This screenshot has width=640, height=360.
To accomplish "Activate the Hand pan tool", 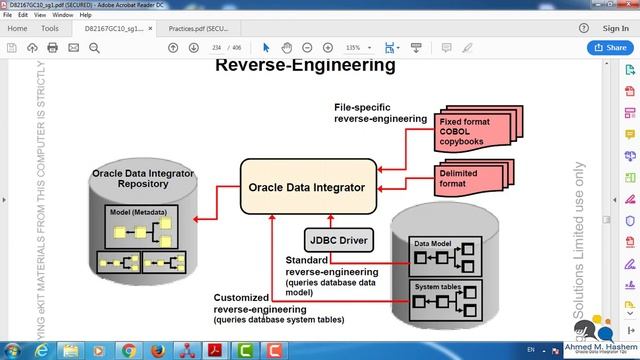I will (x=287, y=48).
